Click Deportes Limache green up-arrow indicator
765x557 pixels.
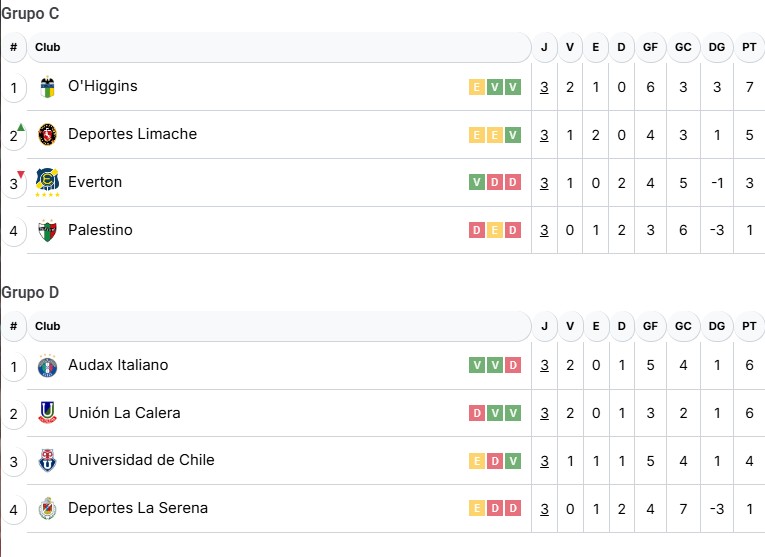(21, 127)
